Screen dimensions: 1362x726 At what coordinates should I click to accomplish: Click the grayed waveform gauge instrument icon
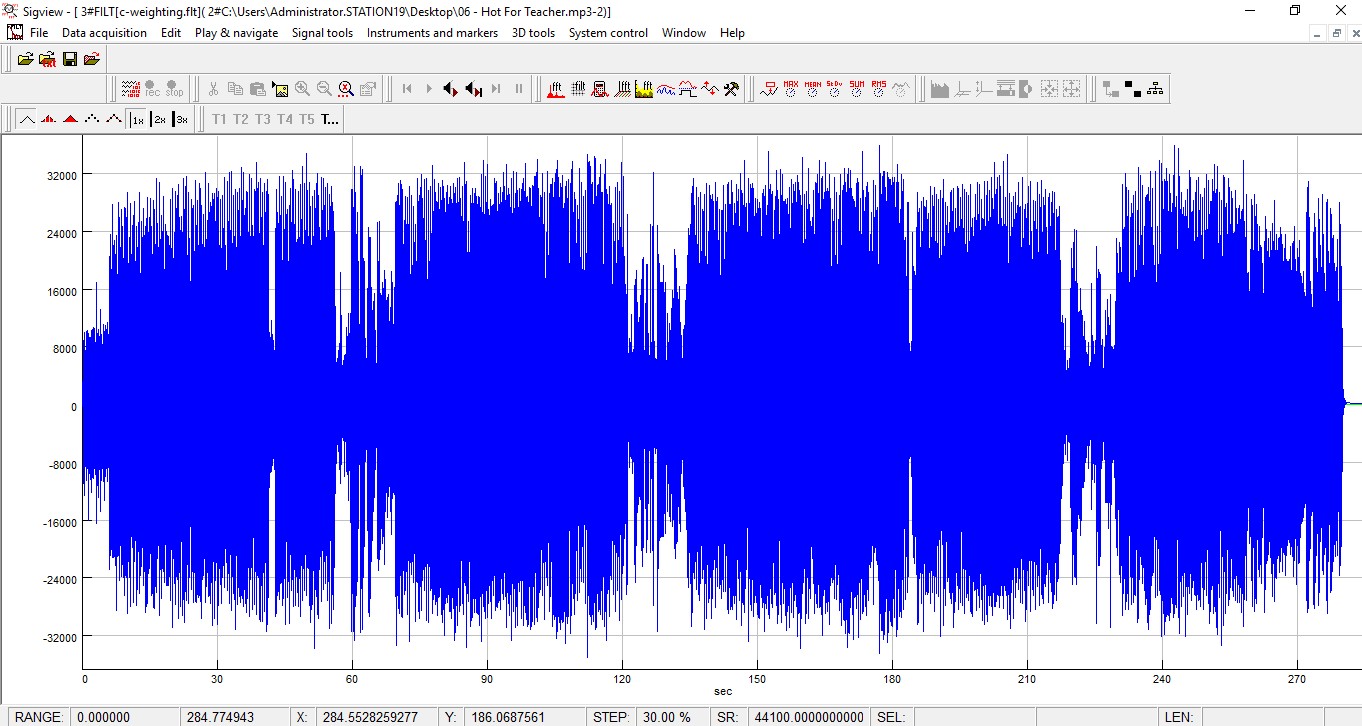pos(901,89)
